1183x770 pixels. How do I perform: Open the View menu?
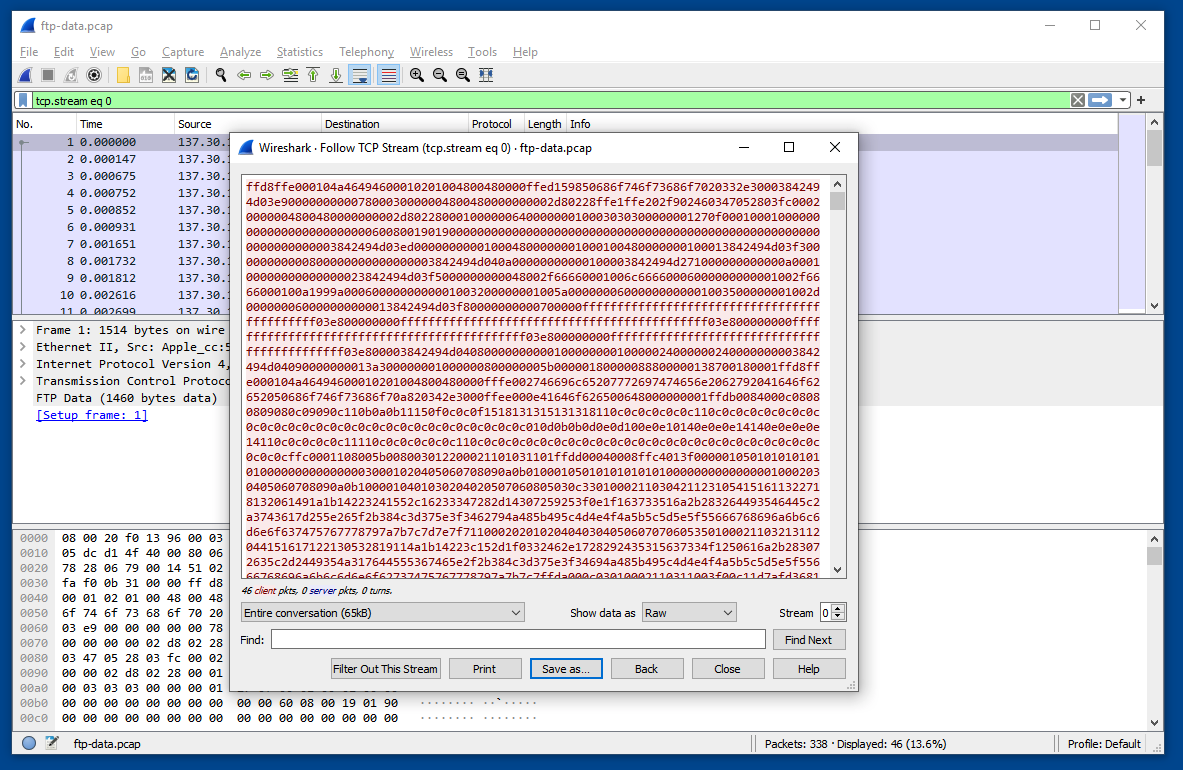click(102, 52)
